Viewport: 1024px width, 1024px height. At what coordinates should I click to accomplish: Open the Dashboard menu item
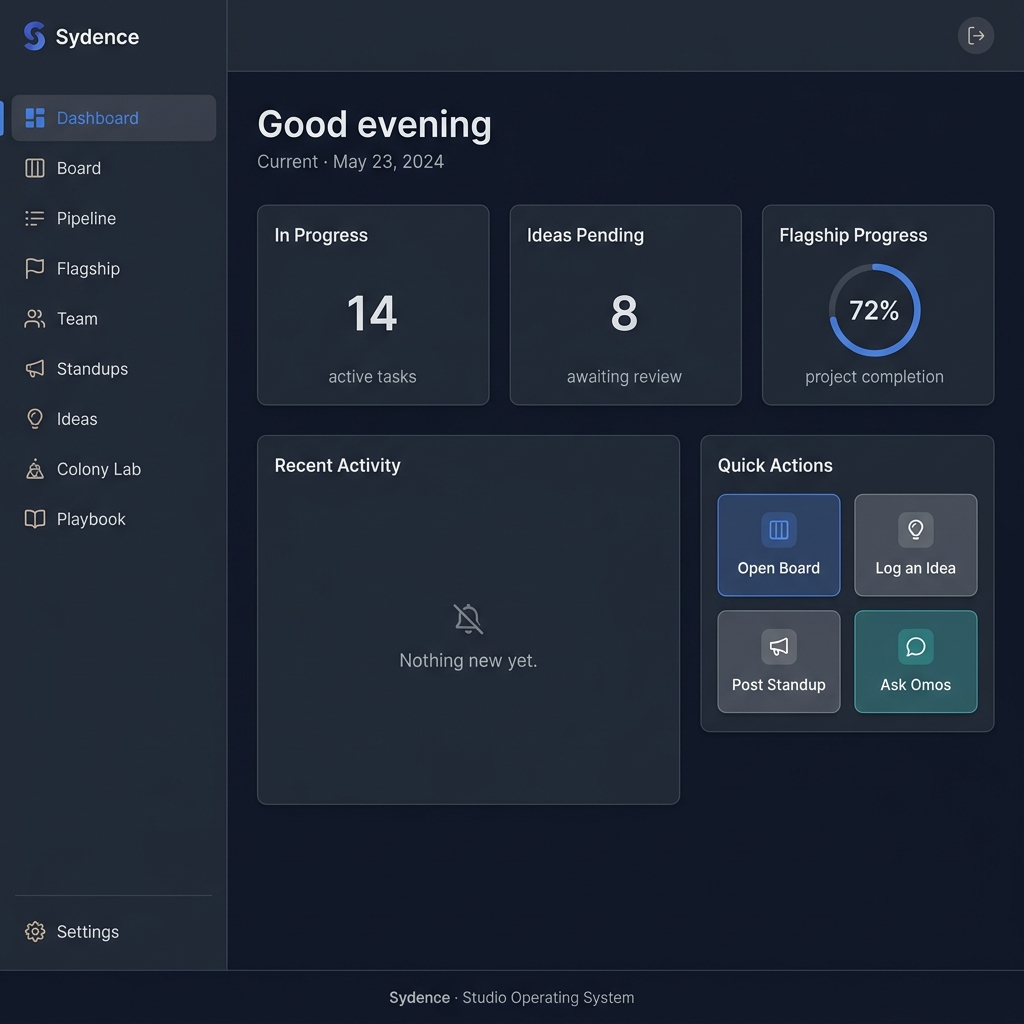coord(114,118)
